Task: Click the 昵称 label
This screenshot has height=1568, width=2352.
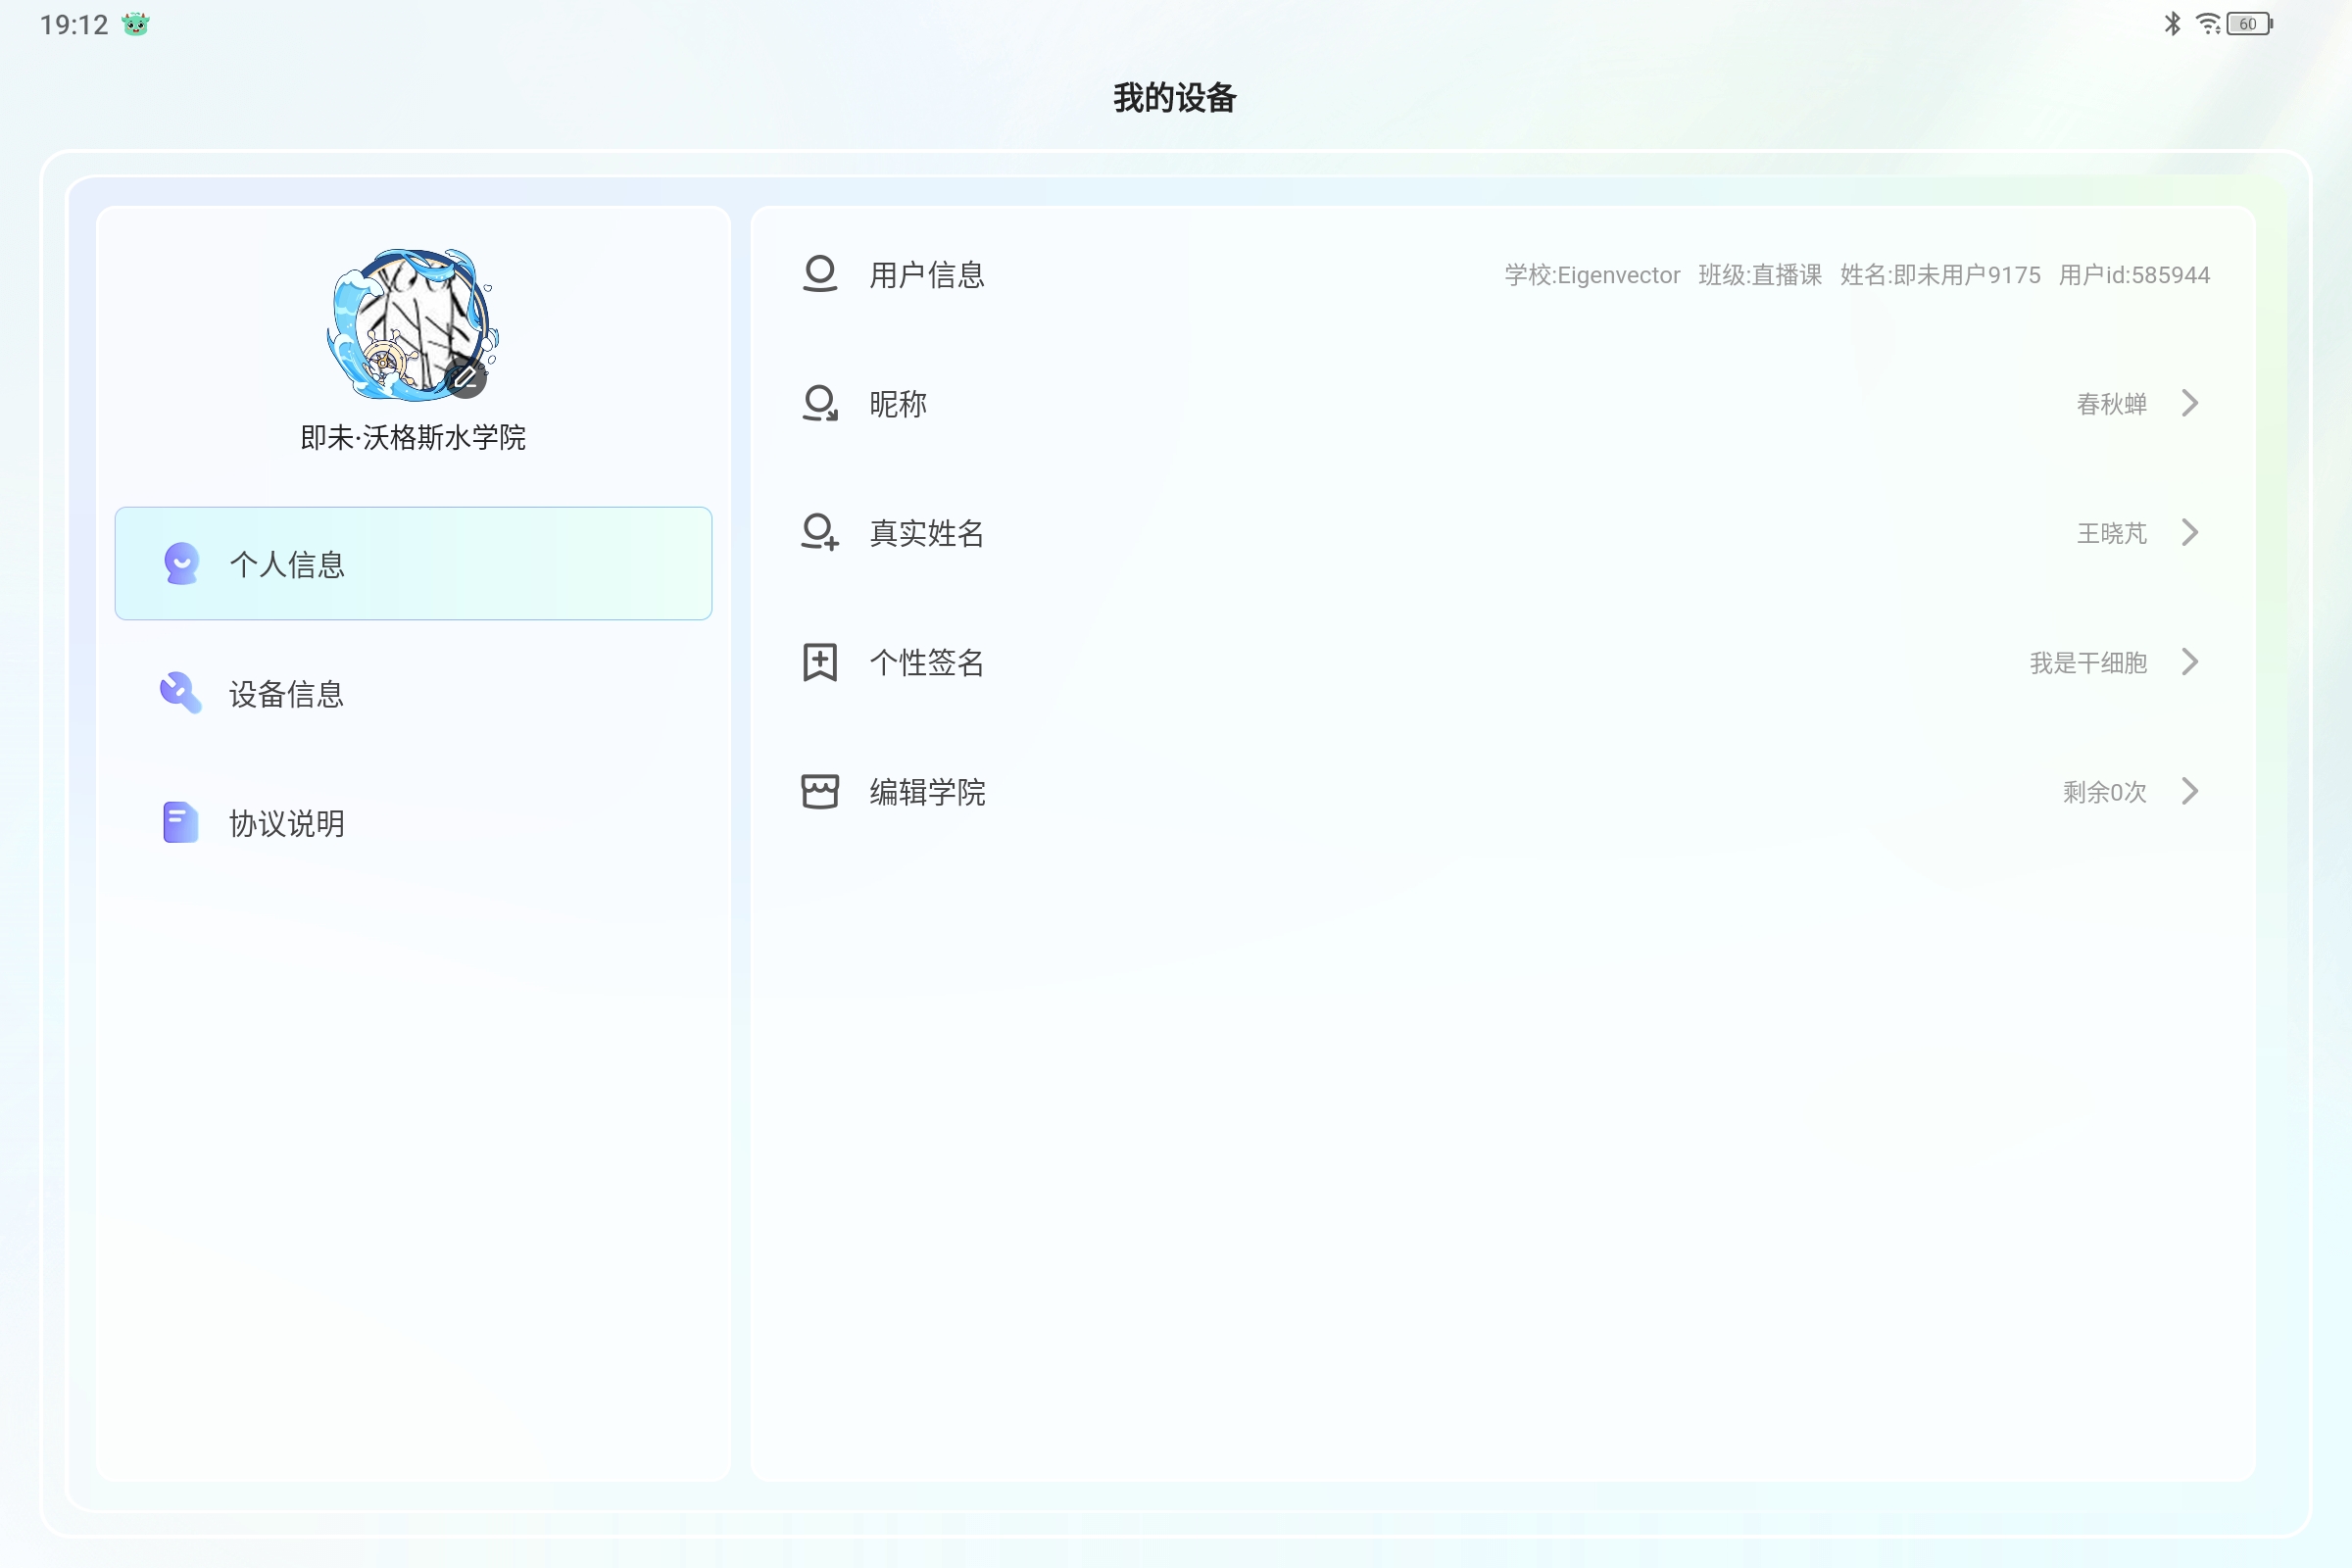Action: [898, 404]
